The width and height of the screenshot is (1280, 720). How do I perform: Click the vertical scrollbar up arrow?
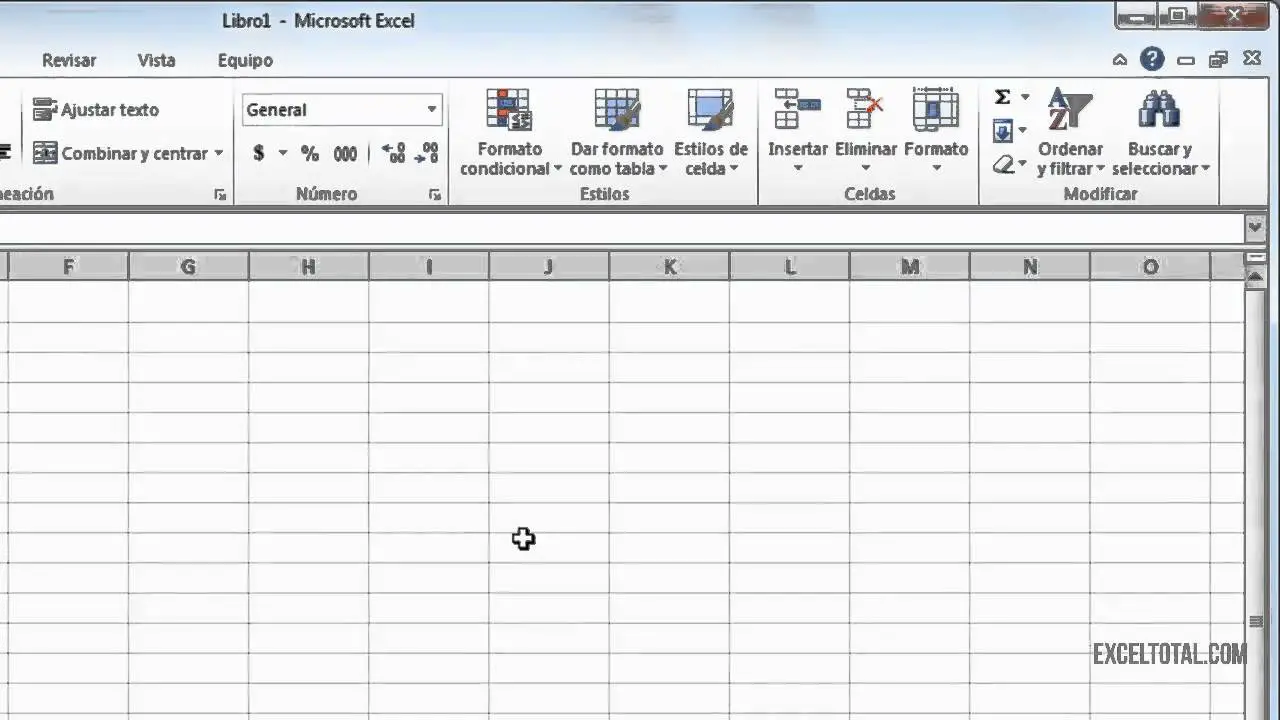coord(1256,279)
